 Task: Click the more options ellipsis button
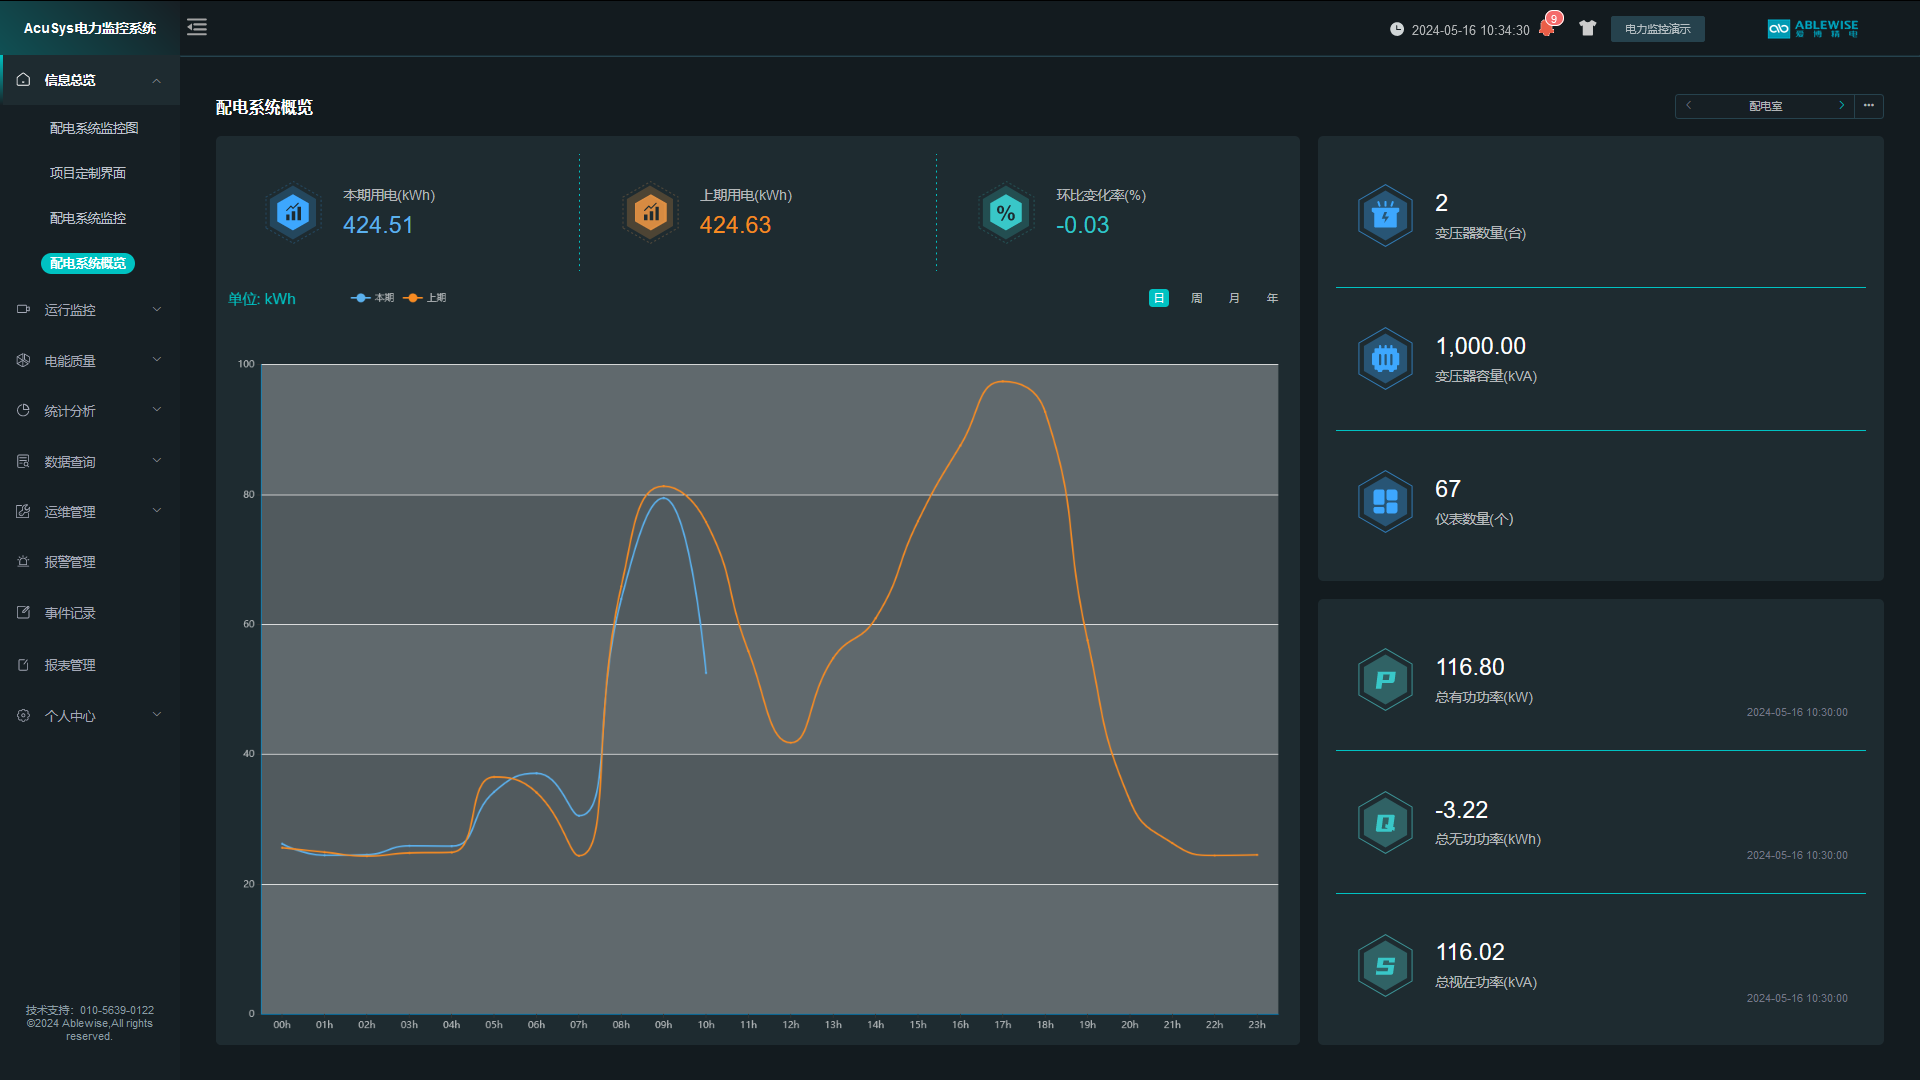(x=1868, y=106)
